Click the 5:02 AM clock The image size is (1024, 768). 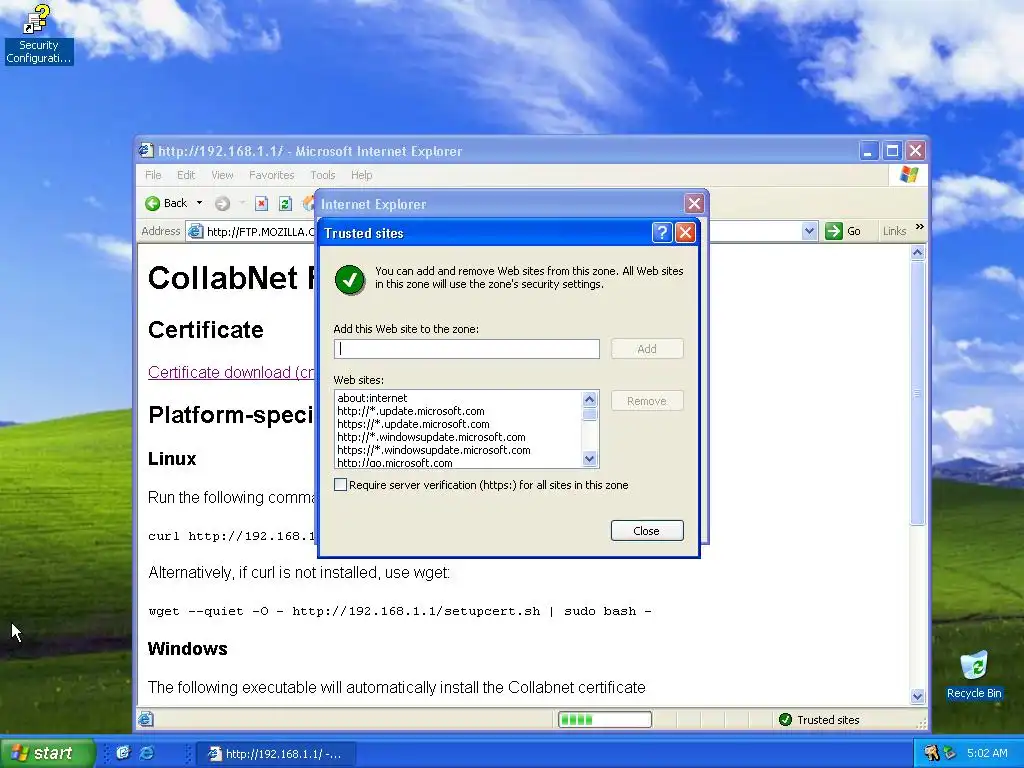click(987, 753)
